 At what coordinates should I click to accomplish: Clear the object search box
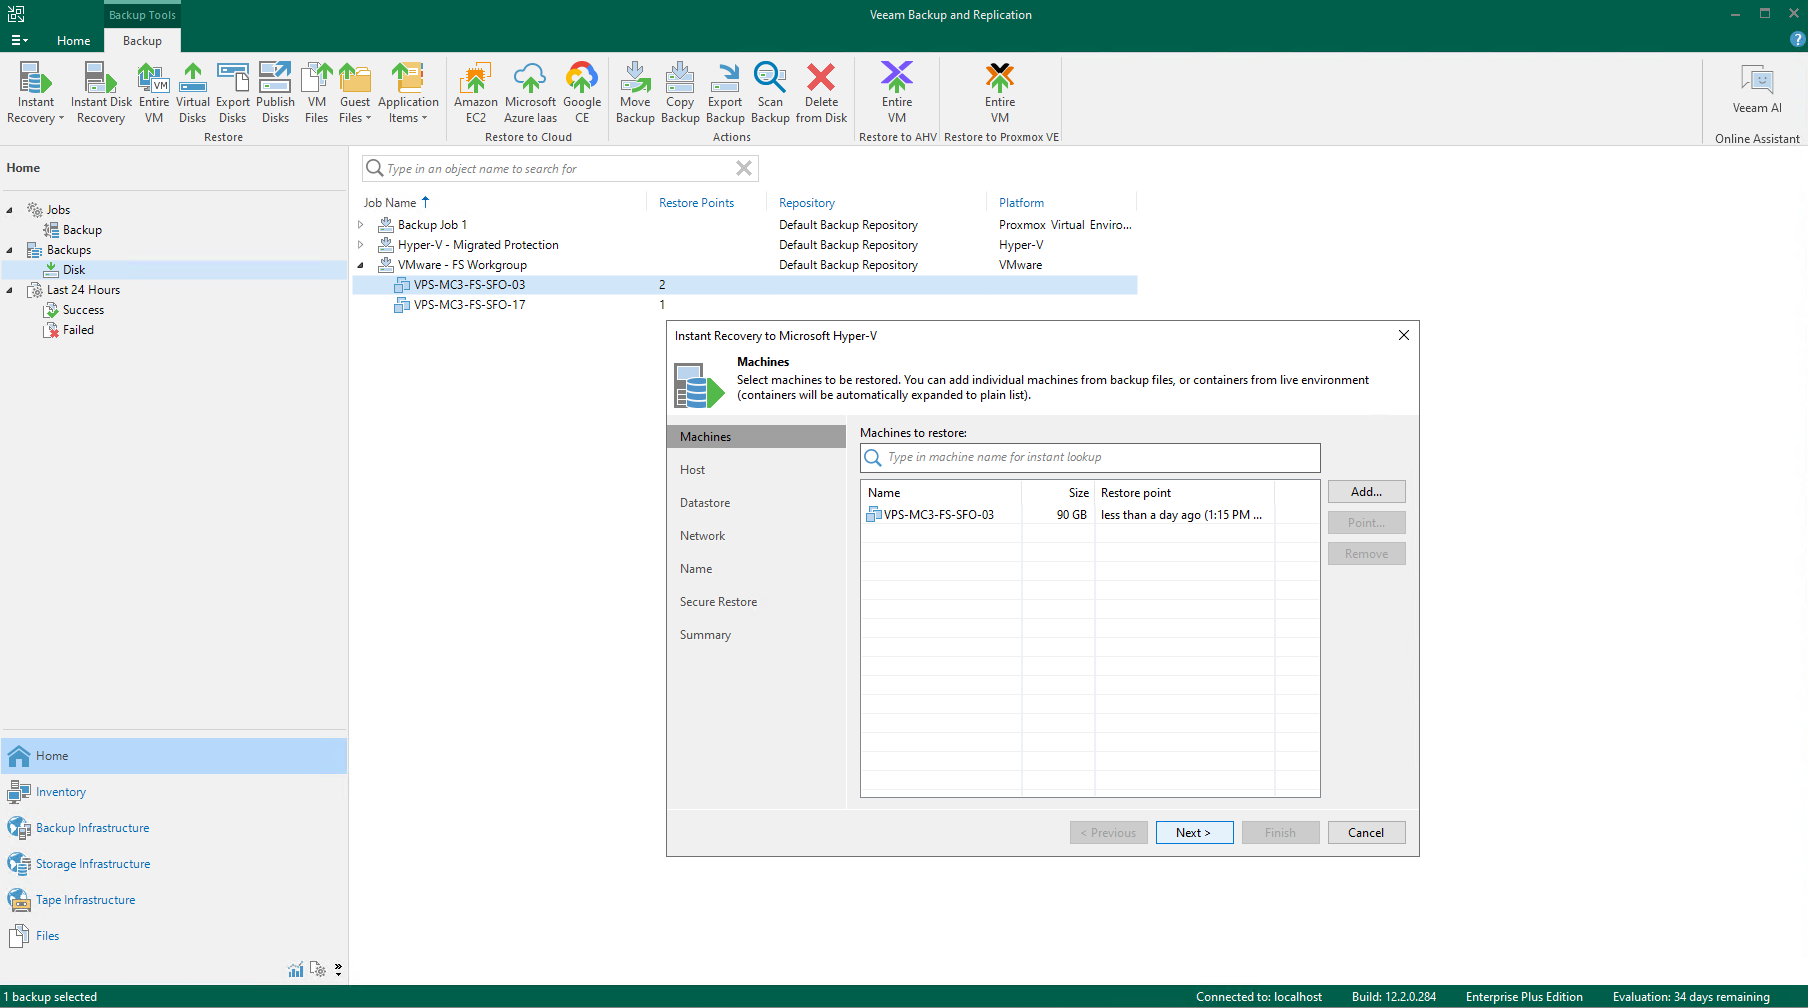point(744,168)
